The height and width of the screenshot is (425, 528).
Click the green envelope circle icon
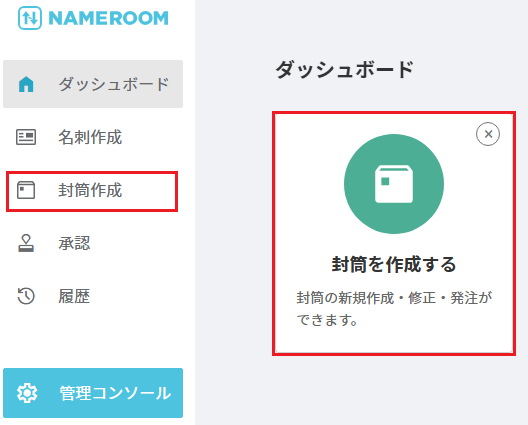coord(394,184)
